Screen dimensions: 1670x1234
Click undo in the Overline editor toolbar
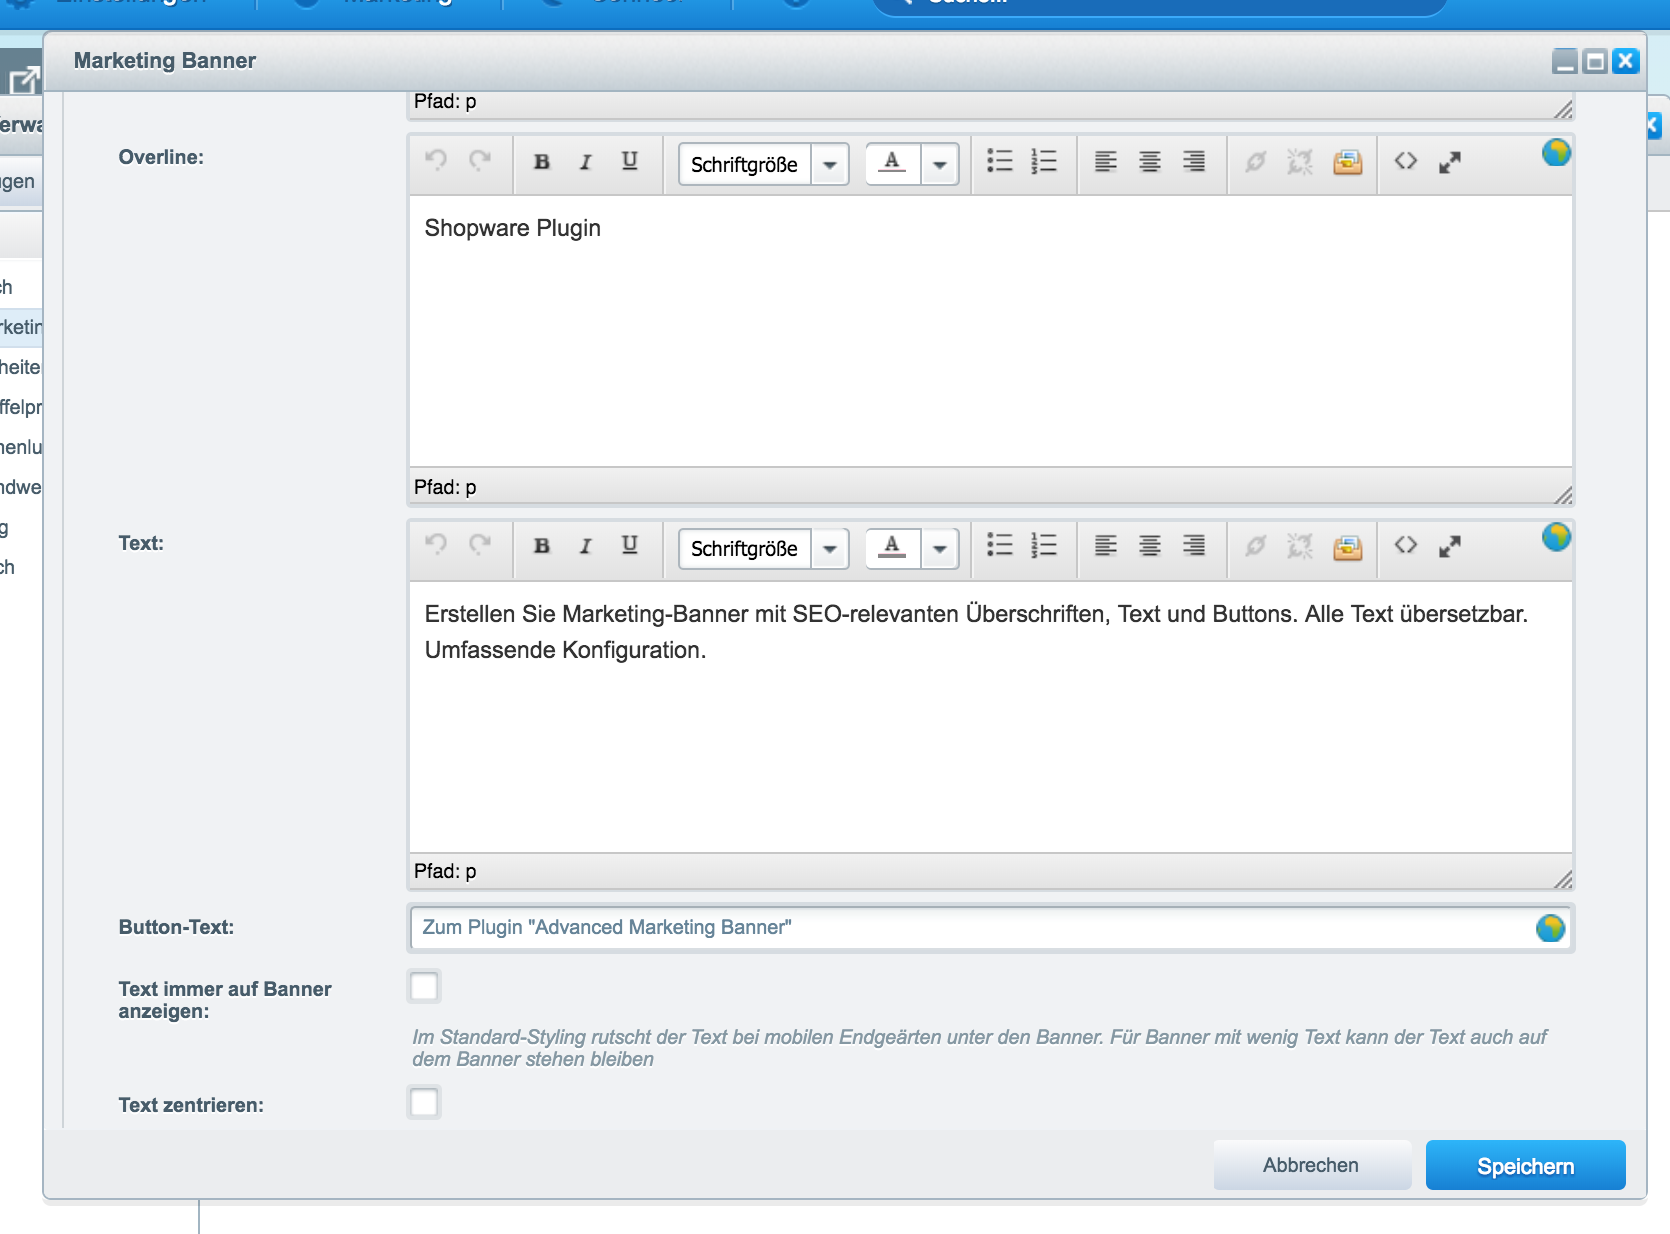pos(436,160)
